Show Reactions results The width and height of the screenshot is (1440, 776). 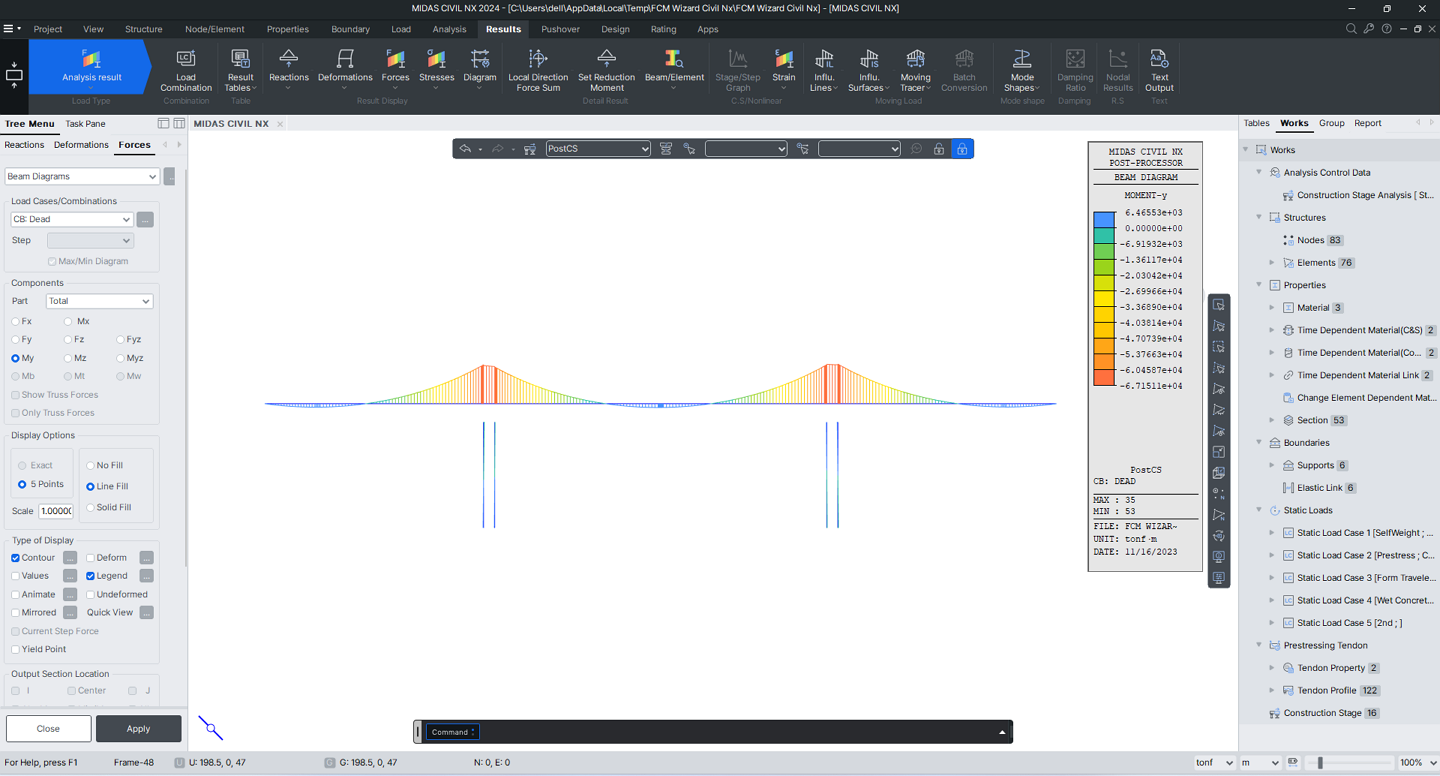[x=289, y=70]
